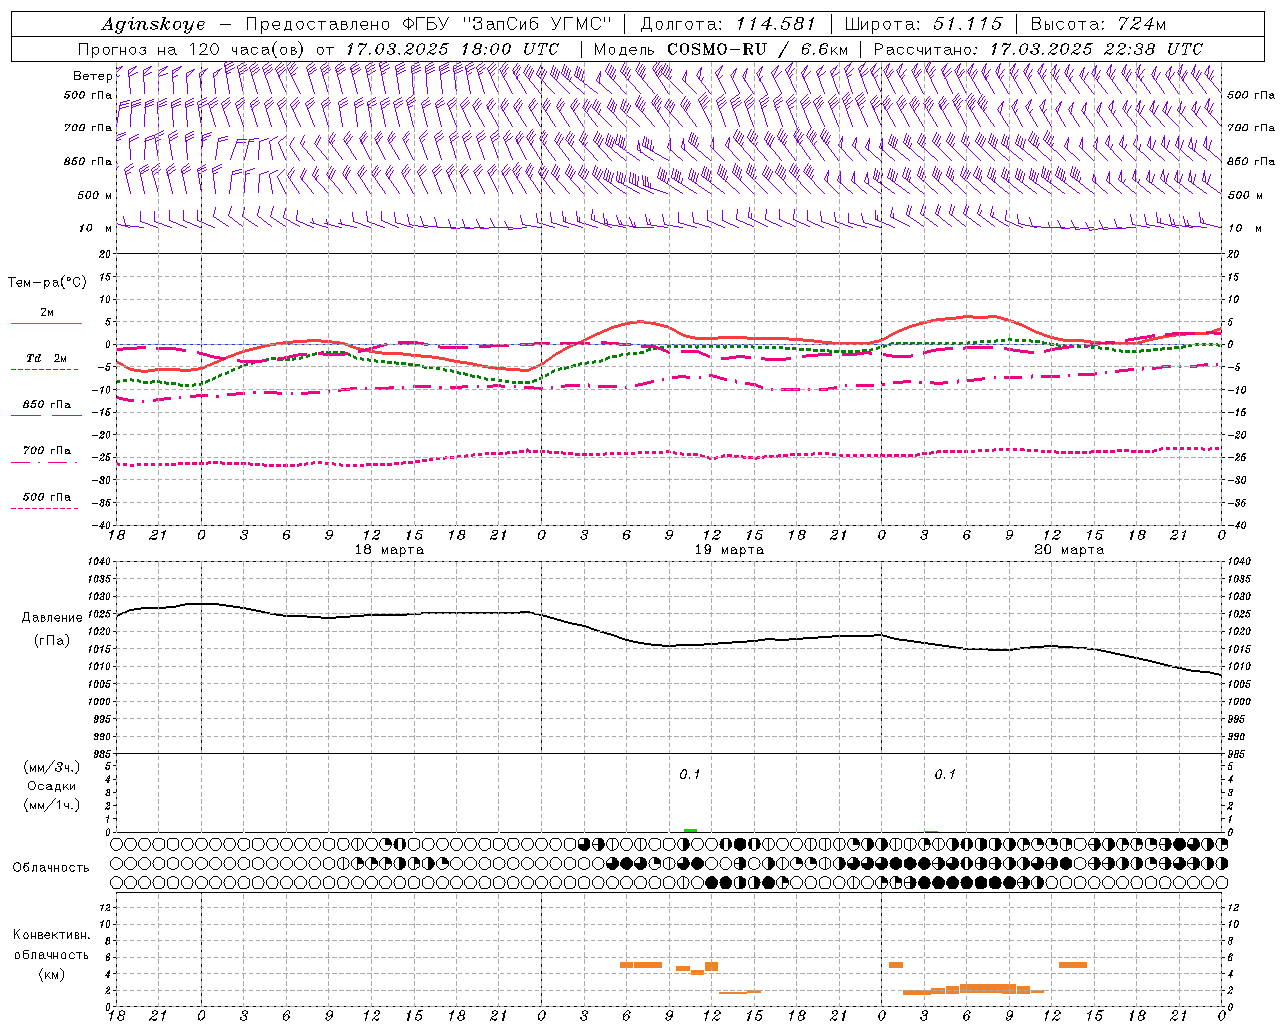Click the 0.1 precipitation value for 19 марта
This screenshot has width=1280, height=1024.
pos(690,774)
